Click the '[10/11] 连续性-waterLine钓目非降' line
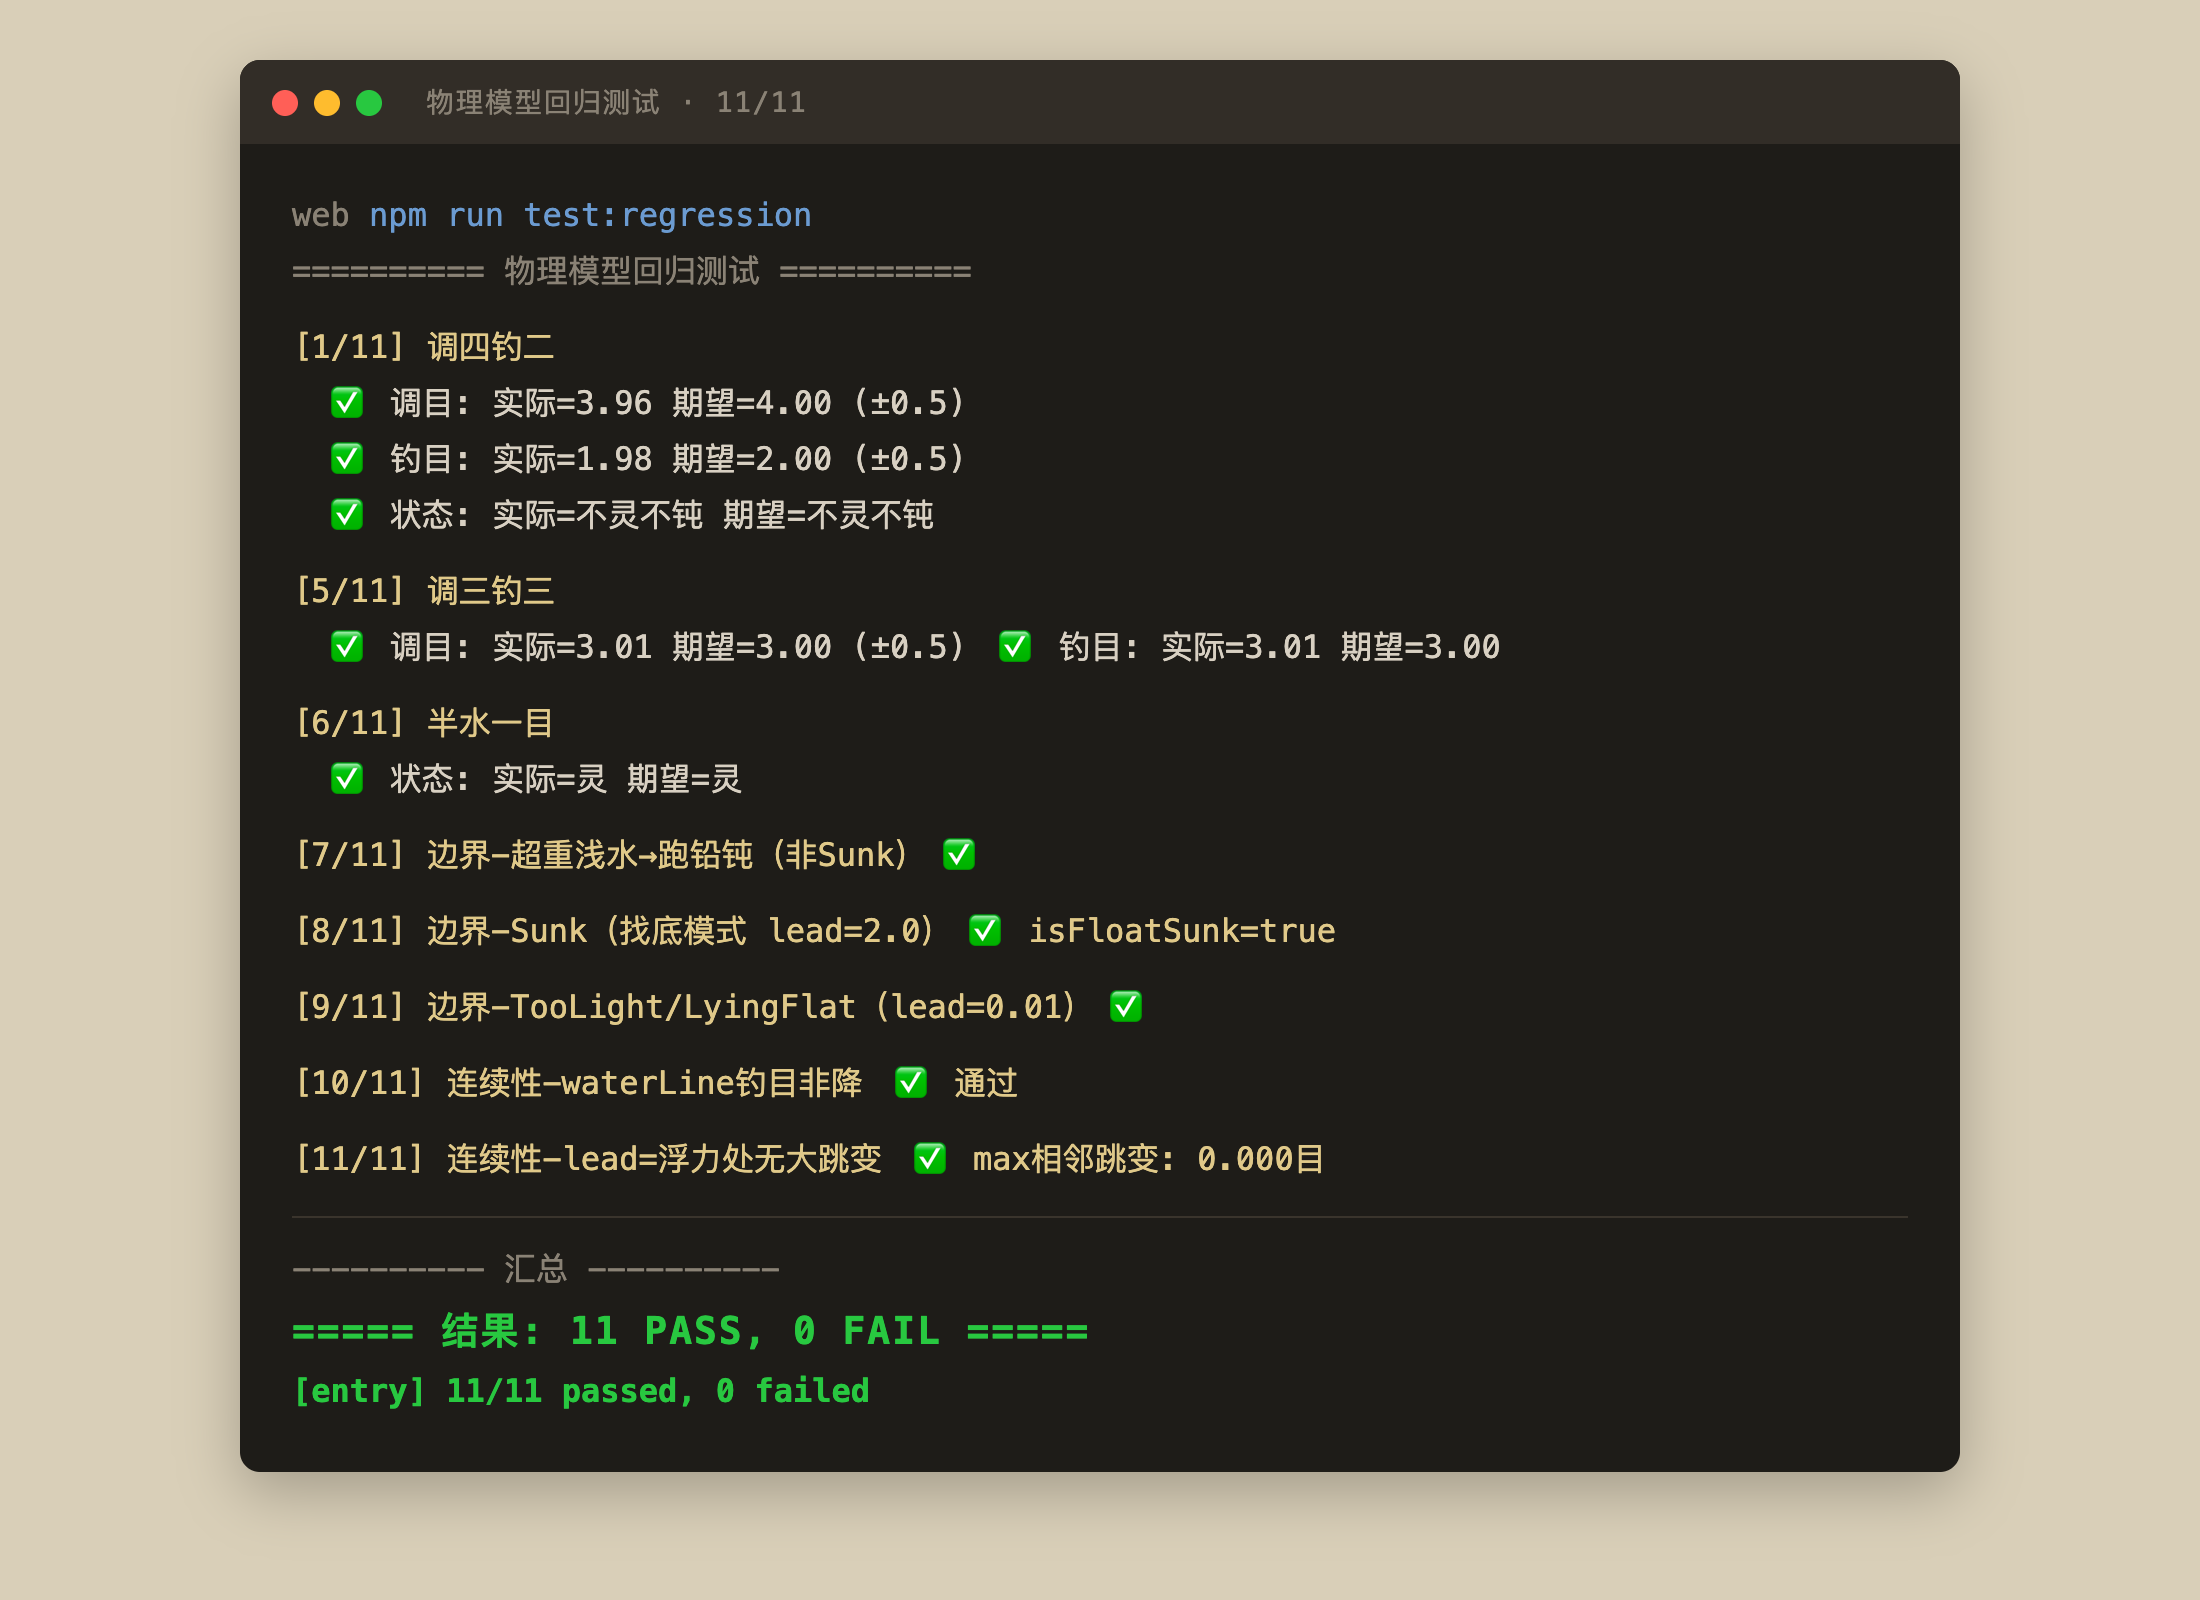Viewport: 2200px width, 1600px height. click(x=578, y=1083)
